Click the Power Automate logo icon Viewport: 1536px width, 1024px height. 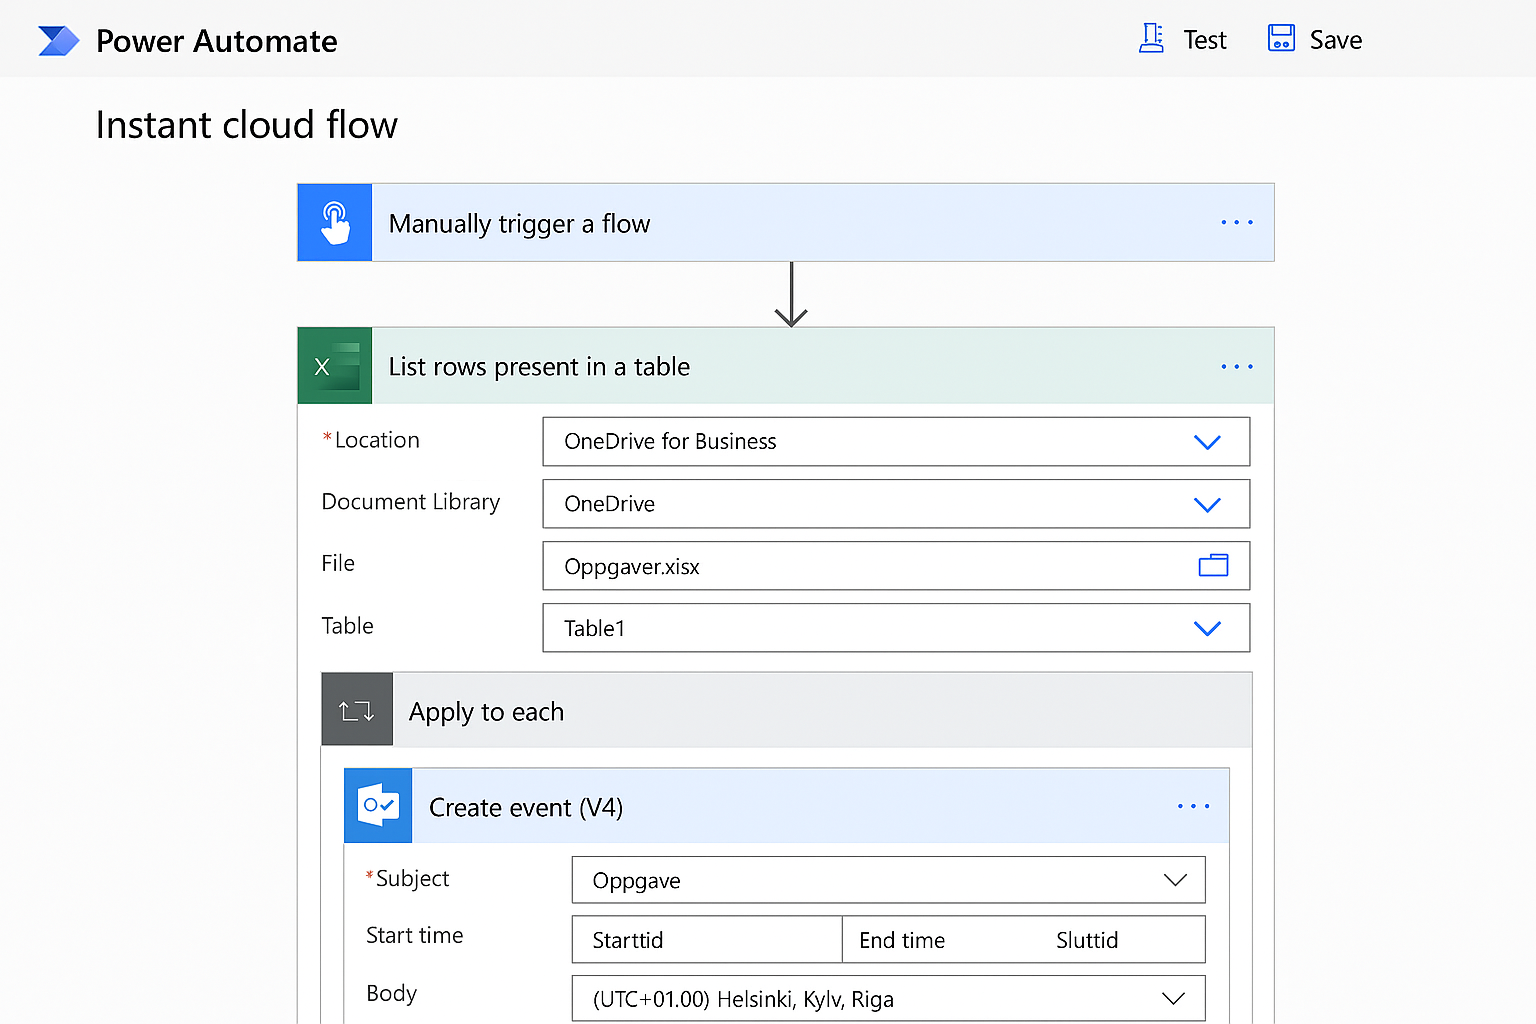click(58, 41)
